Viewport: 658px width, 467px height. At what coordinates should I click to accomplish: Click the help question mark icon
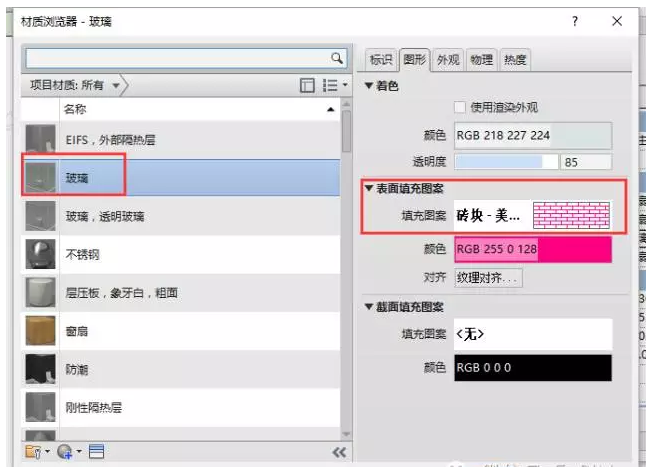pyautogui.click(x=575, y=21)
